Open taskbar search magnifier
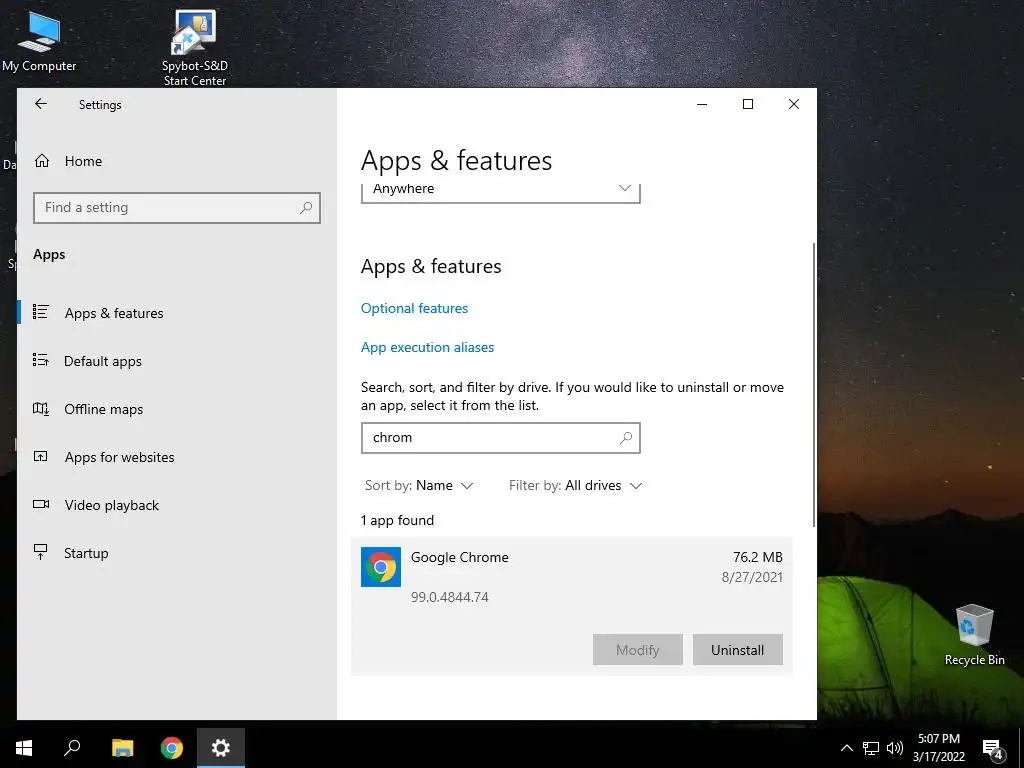 pos(72,748)
